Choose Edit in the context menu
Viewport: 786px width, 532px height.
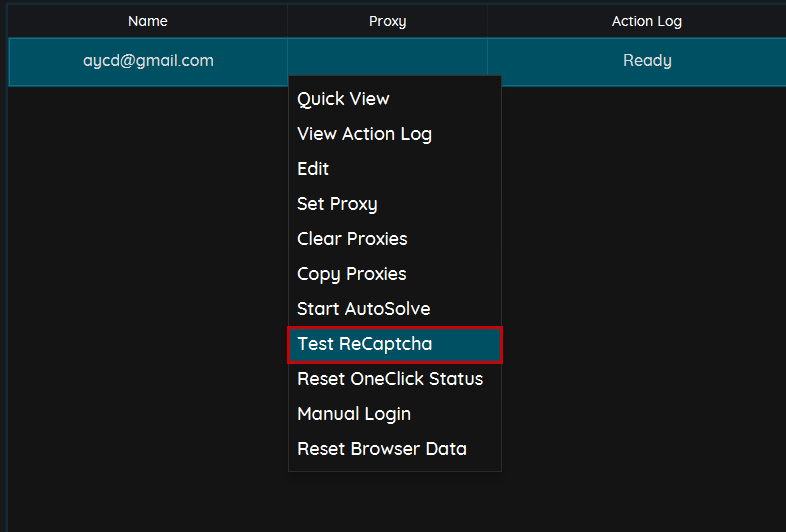[x=313, y=169]
